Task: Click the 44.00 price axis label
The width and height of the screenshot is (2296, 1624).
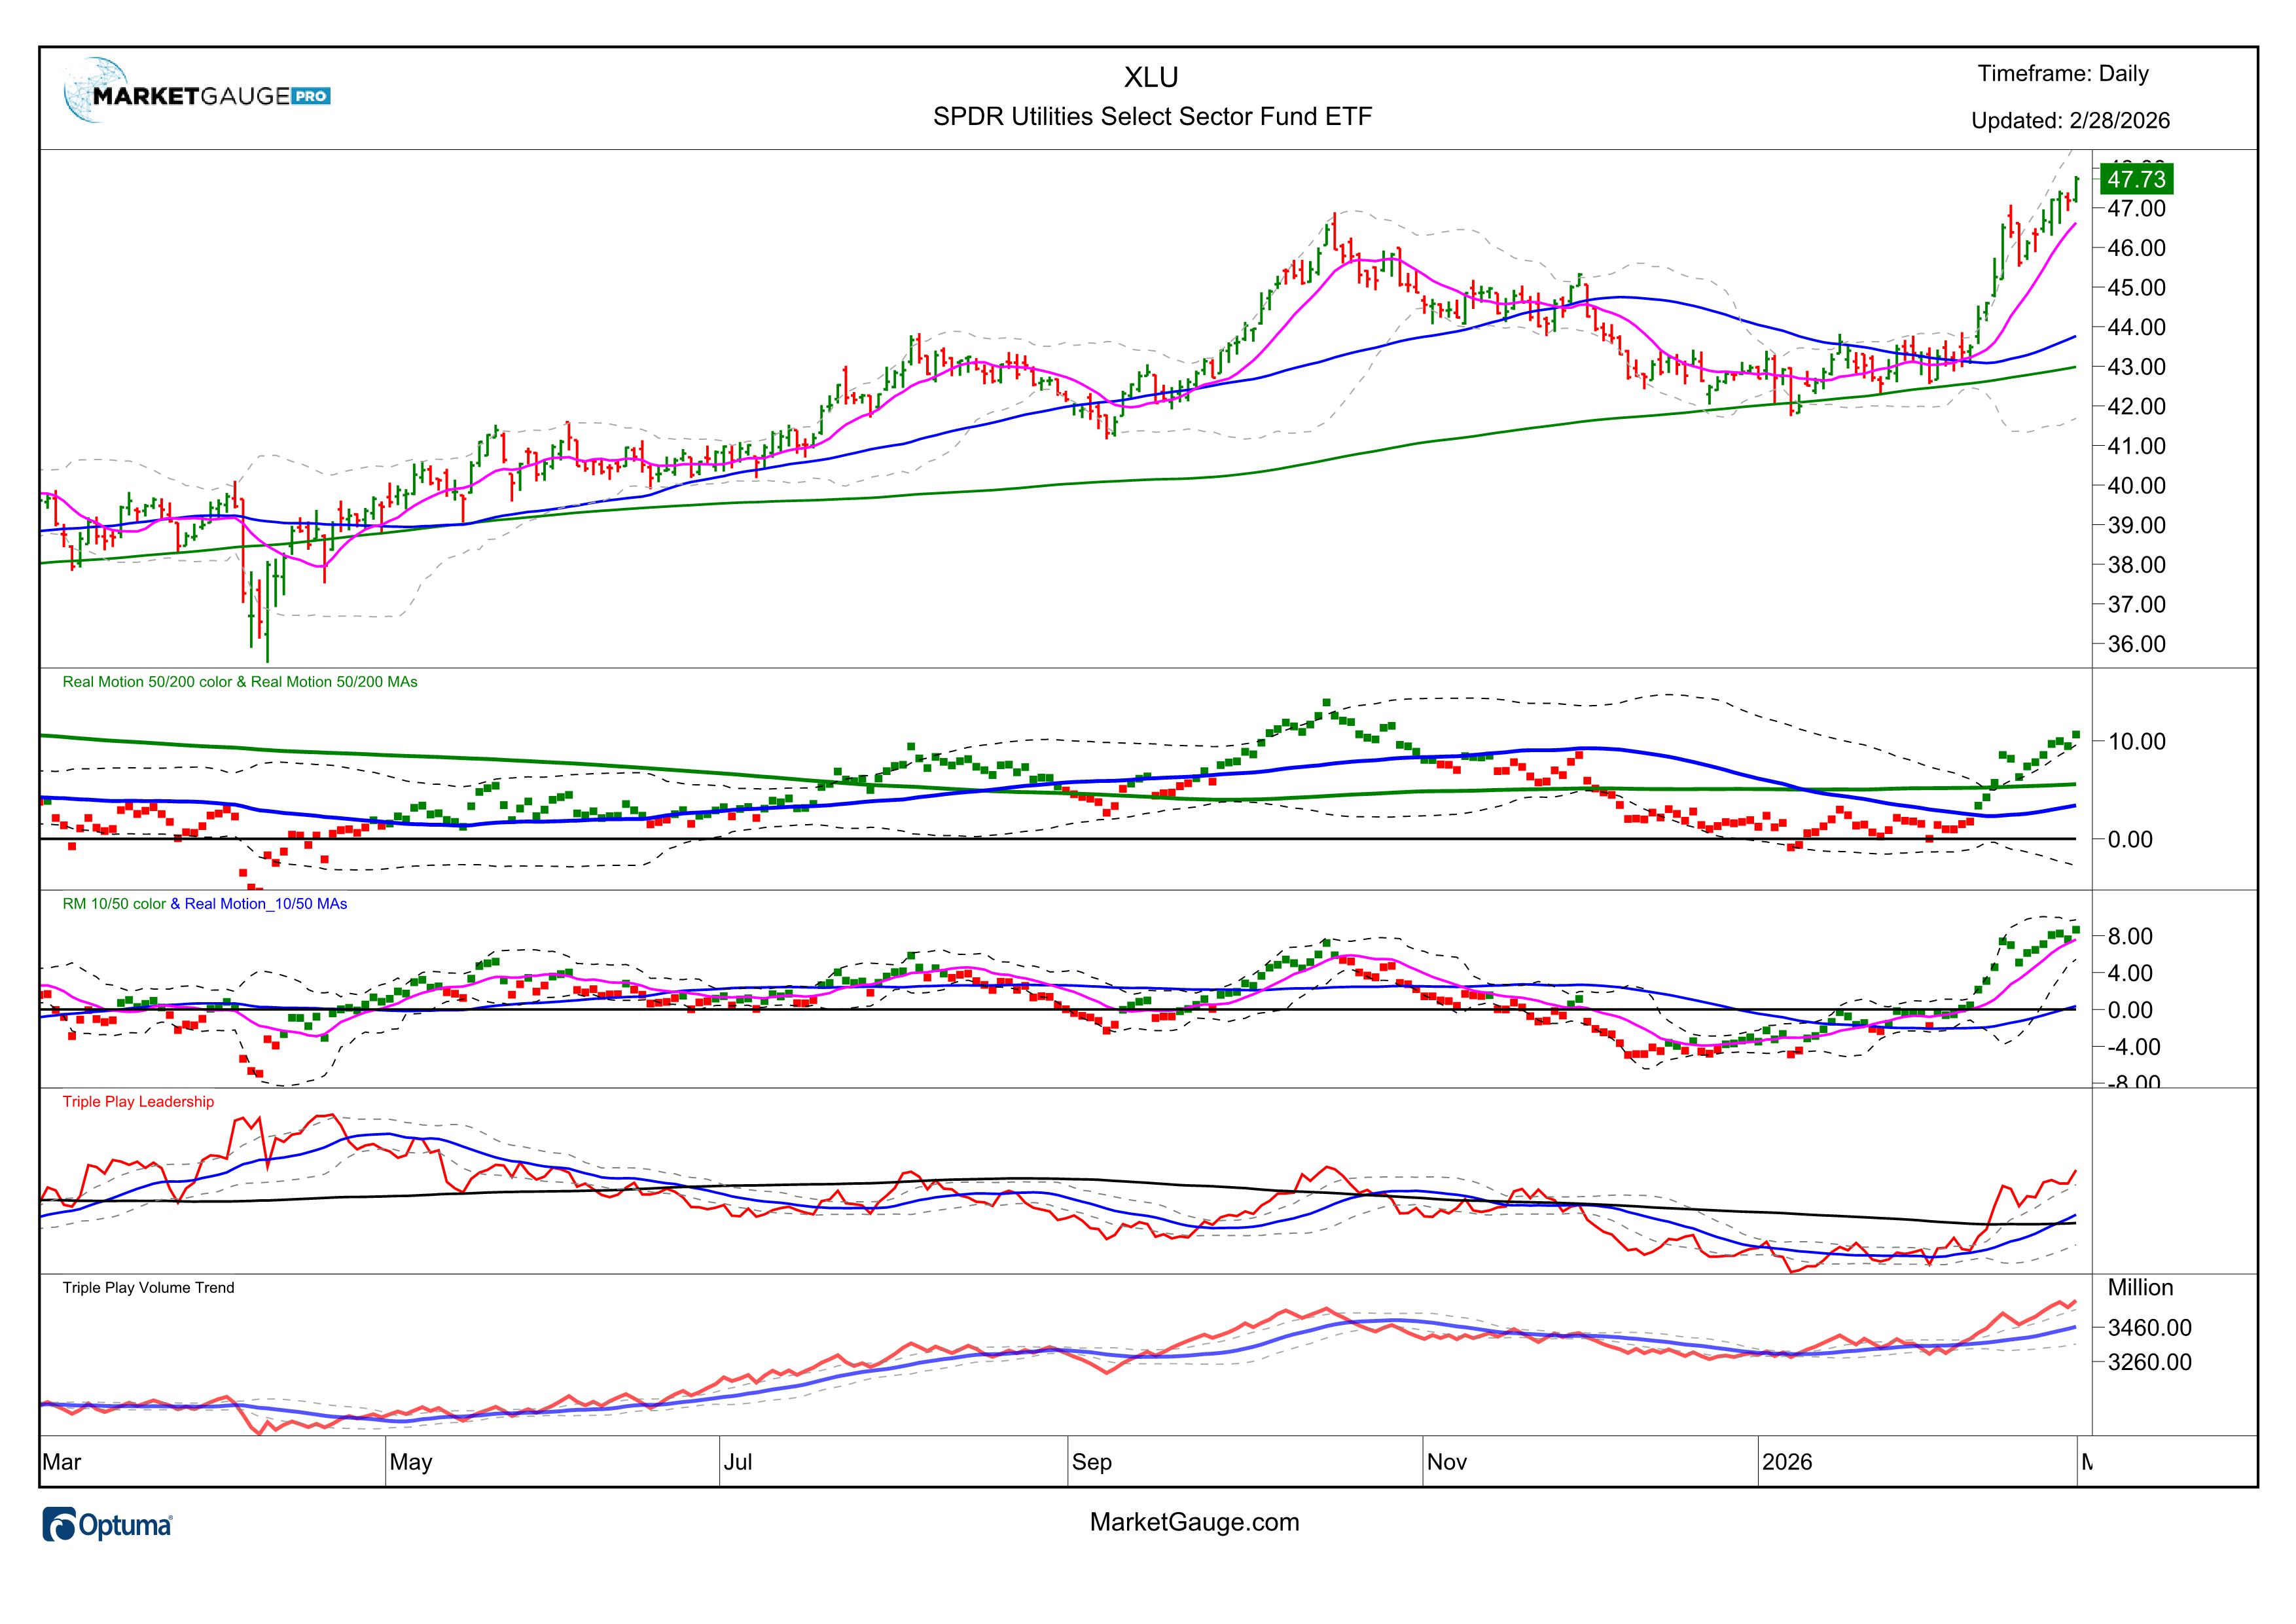Action: [x=2136, y=327]
